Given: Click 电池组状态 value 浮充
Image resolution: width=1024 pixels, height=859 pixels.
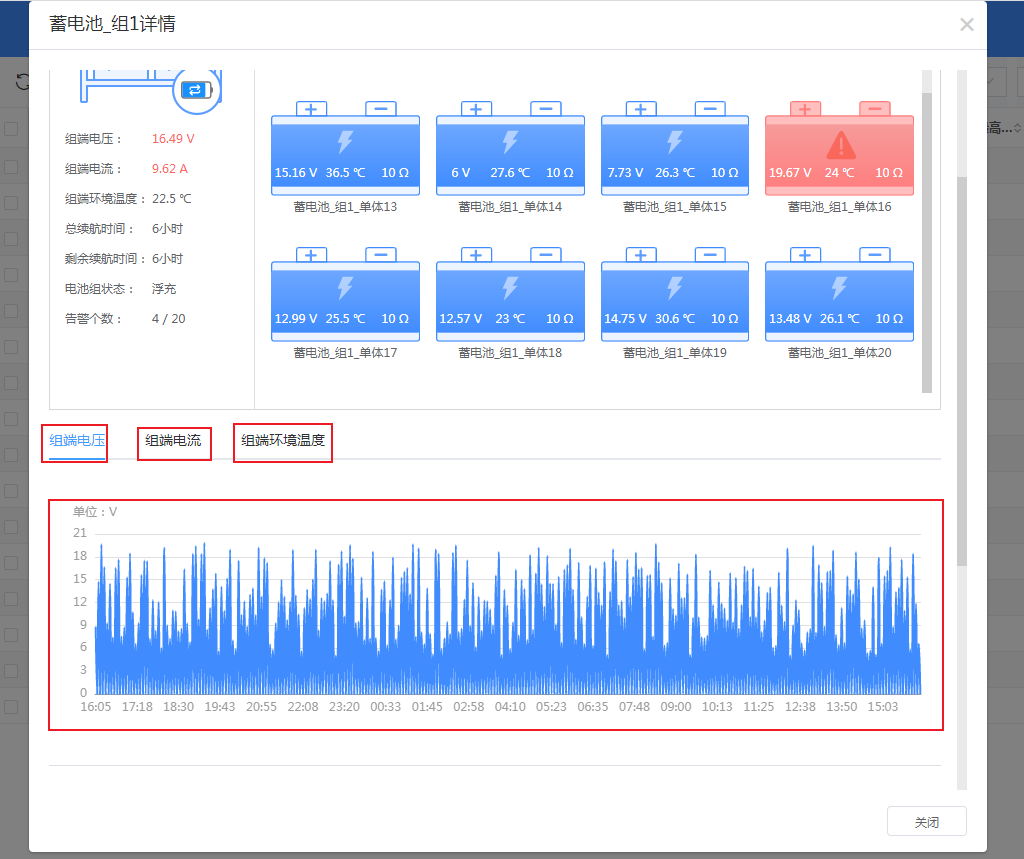Looking at the screenshot, I should [164, 289].
